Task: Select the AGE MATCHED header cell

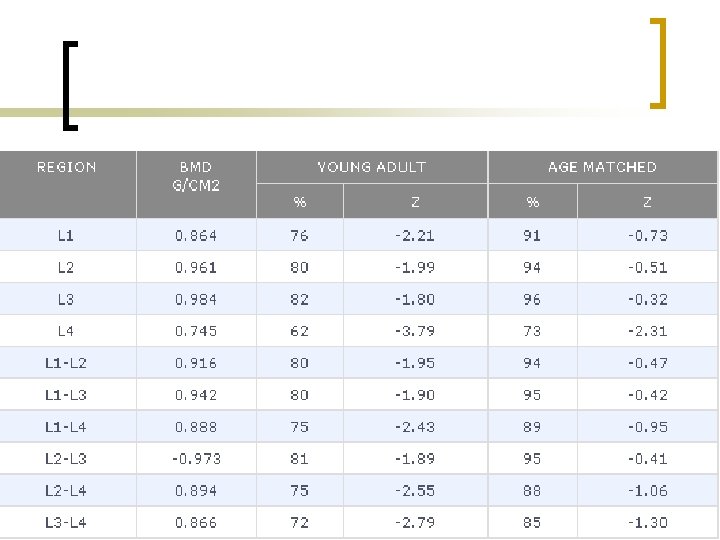Action: tap(602, 167)
